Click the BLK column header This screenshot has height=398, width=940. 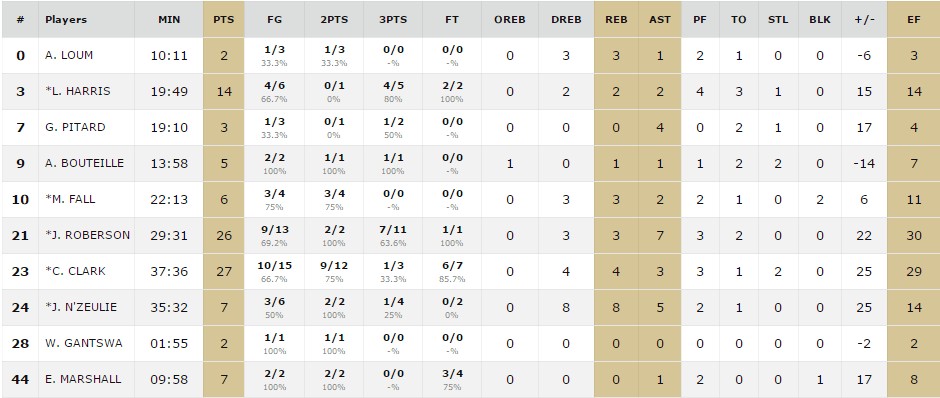tap(820, 19)
